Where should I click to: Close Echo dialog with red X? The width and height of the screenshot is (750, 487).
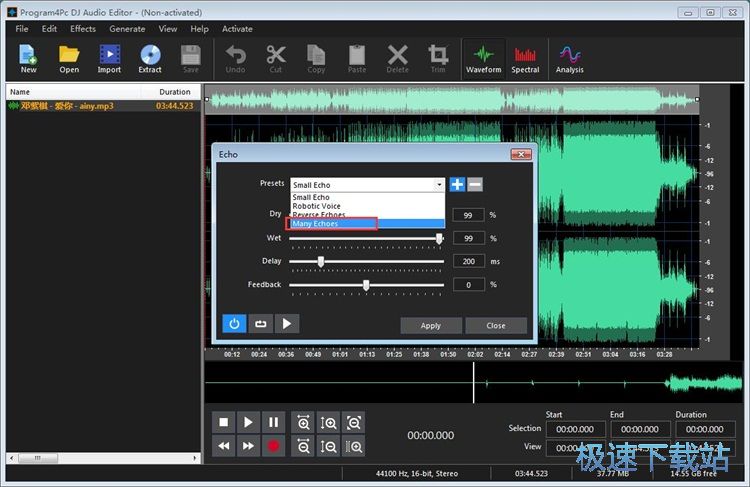pyautogui.click(x=521, y=154)
